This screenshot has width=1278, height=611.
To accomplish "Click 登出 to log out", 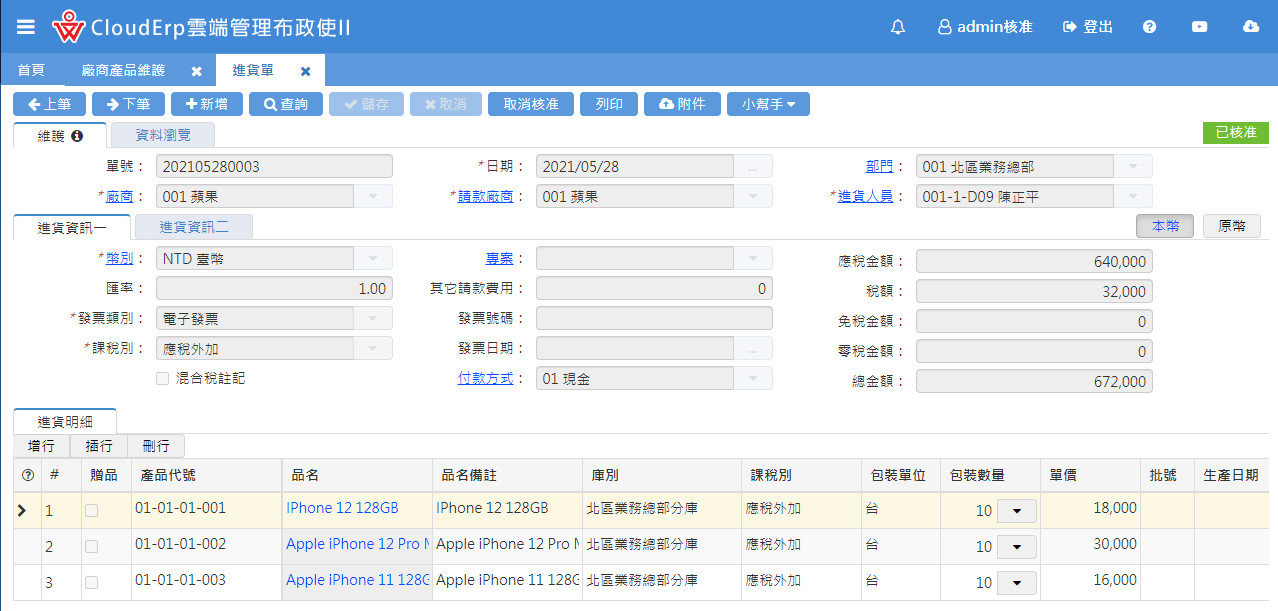I will pyautogui.click(x=1088, y=27).
